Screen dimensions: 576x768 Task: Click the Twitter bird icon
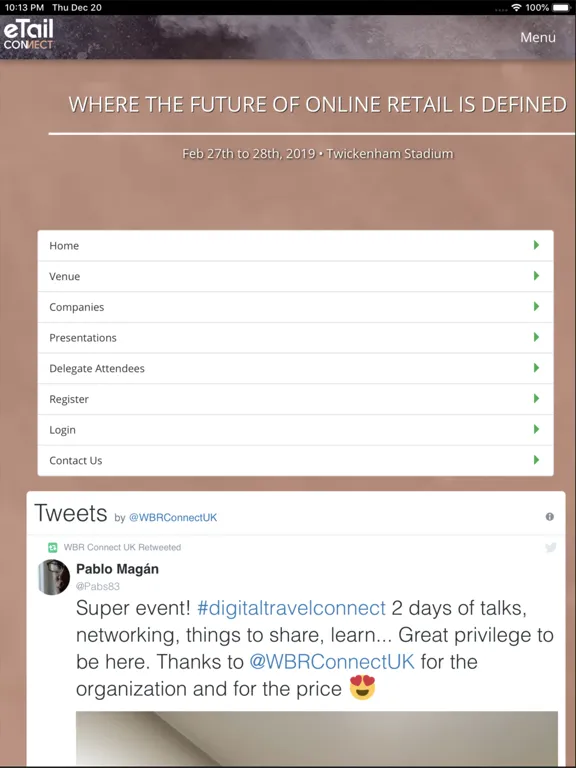[x=551, y=548]
